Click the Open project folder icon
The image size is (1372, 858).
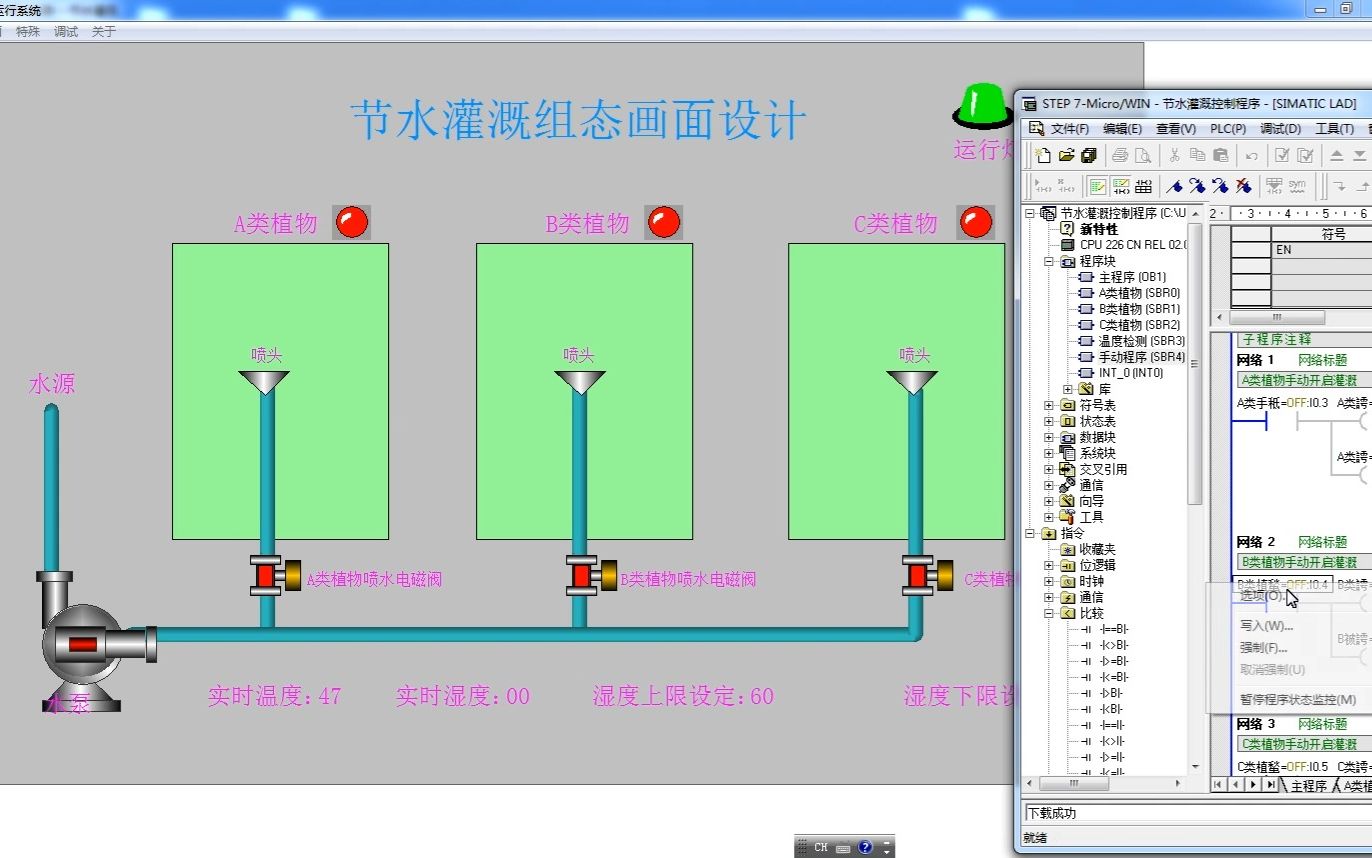pyautogui.click(x=1066, y=155)
